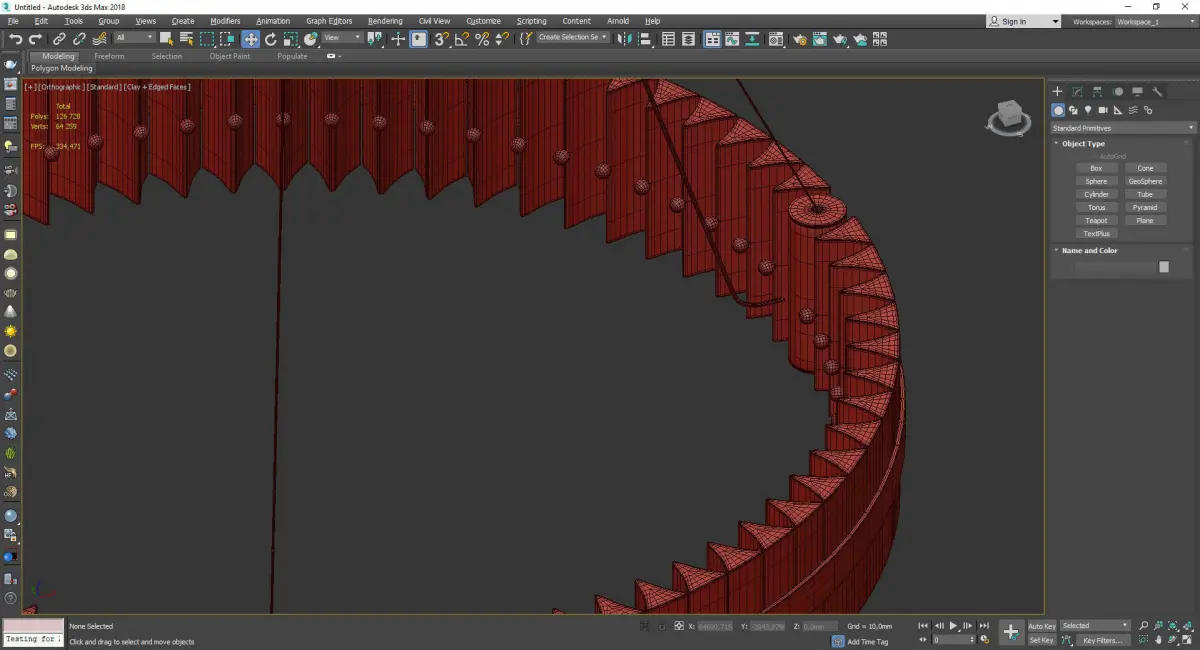The height and width of the screenshot is (650, 1200).
Task: Activate the Select and Rotate tool
Action: (270, 39)
